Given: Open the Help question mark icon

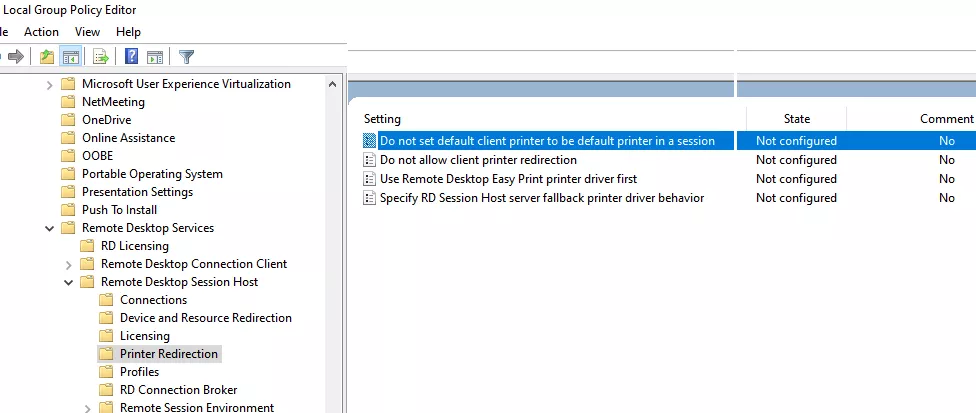Looking at the screenshot, I should coord(131,57).
